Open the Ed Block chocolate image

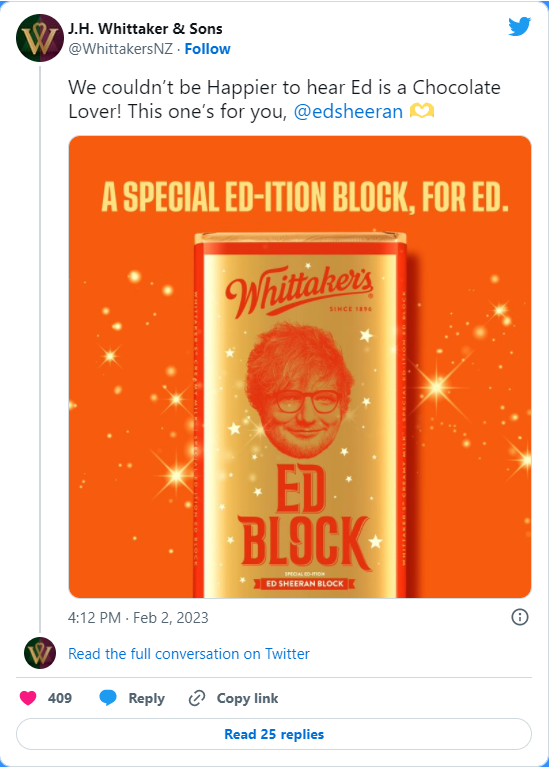point(300,367)
